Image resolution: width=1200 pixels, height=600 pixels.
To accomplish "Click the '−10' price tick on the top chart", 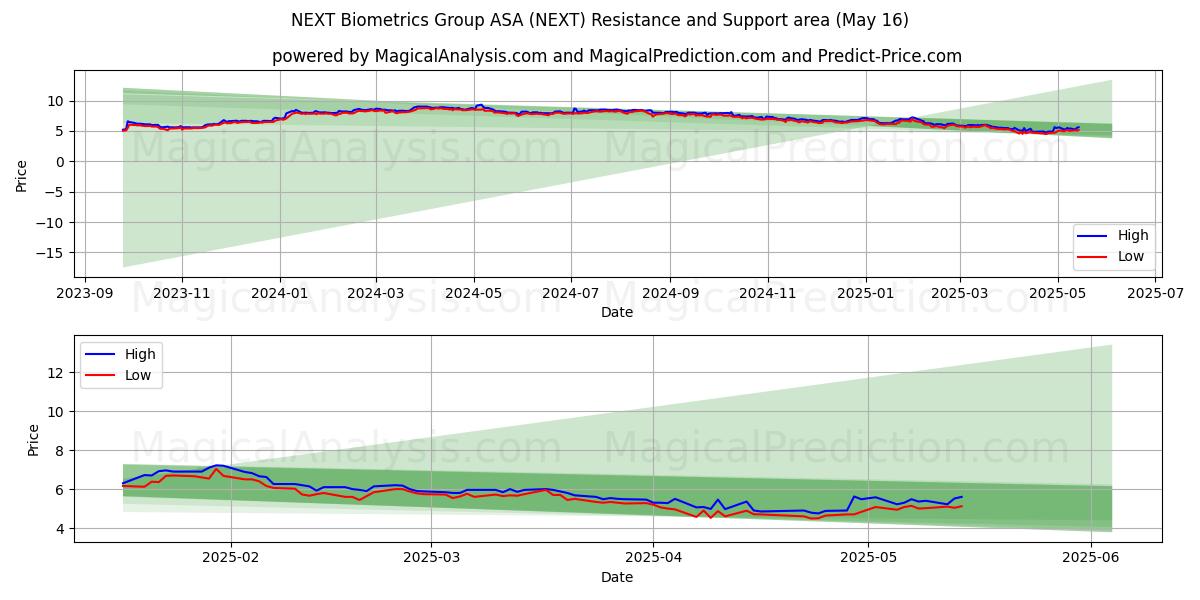I will [x=50, y=223].
